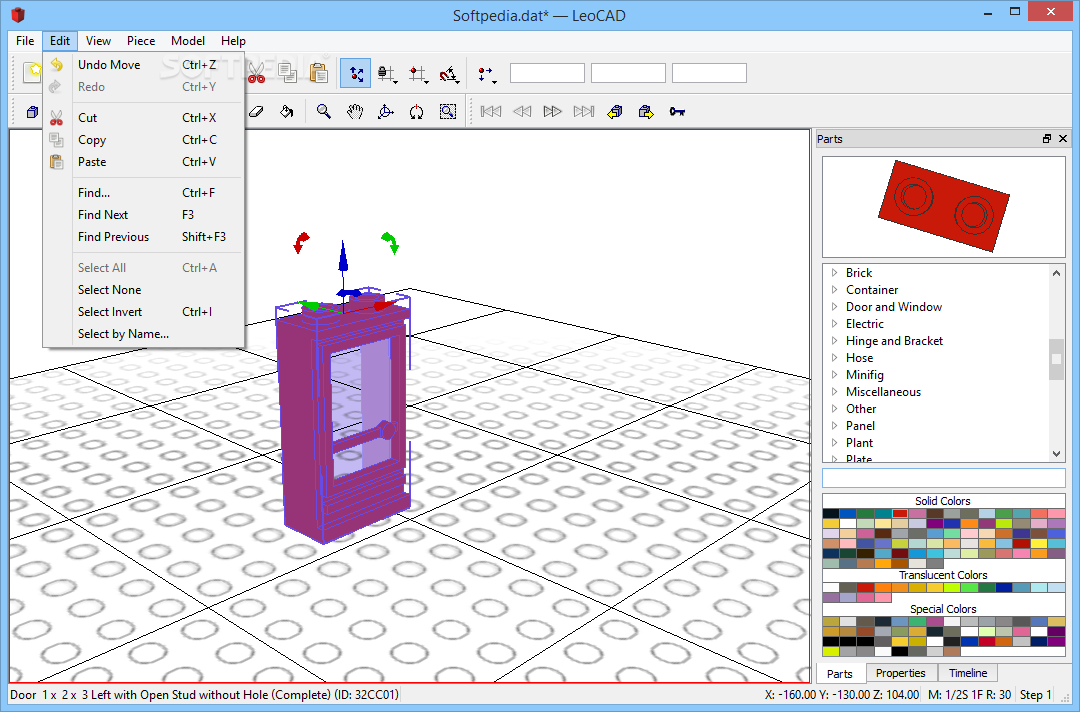Click the add keys key icon

coord(677,112)
